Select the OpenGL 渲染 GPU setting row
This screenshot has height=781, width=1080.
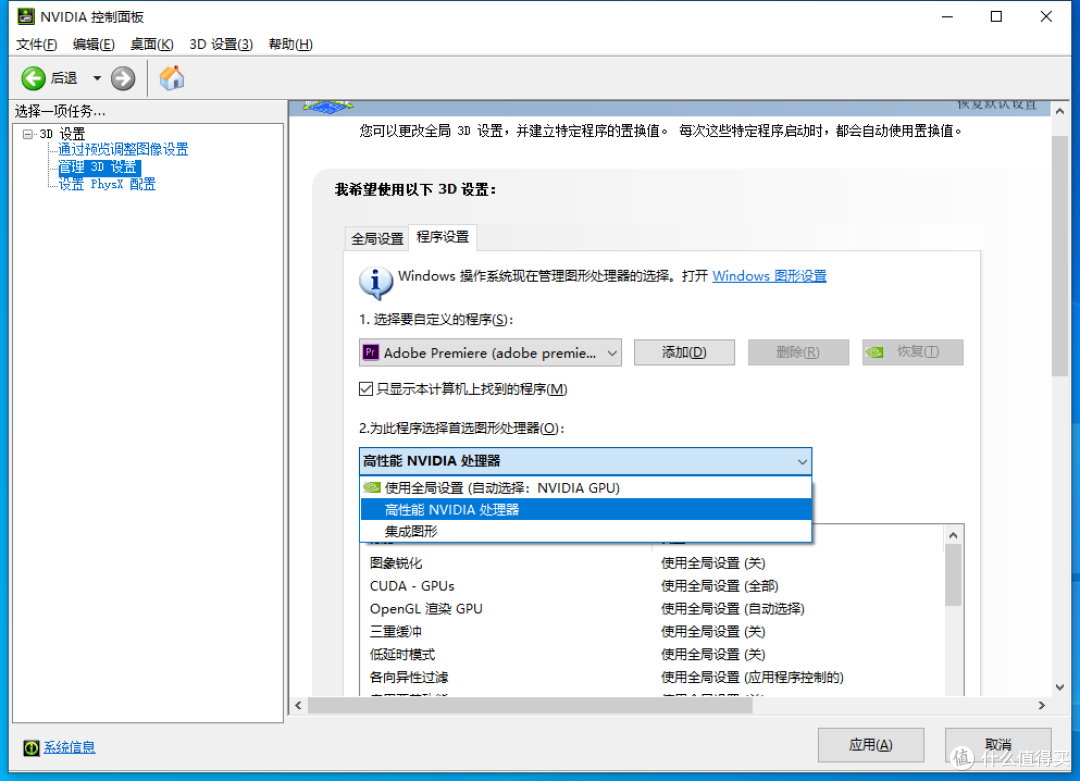coord(651,609)
